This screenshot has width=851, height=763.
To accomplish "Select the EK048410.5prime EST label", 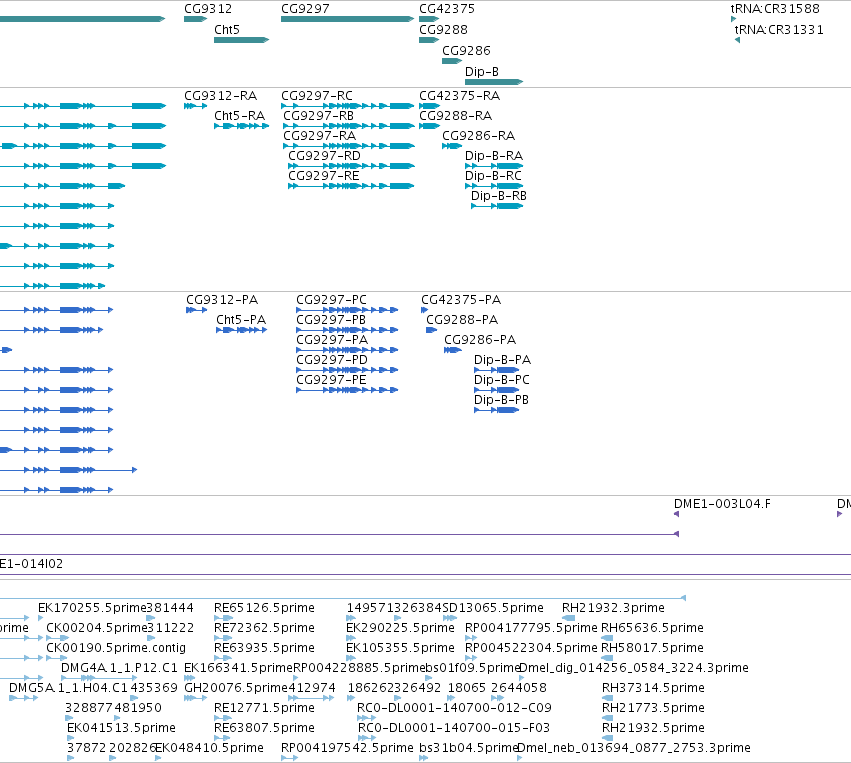I will (209, 748).
